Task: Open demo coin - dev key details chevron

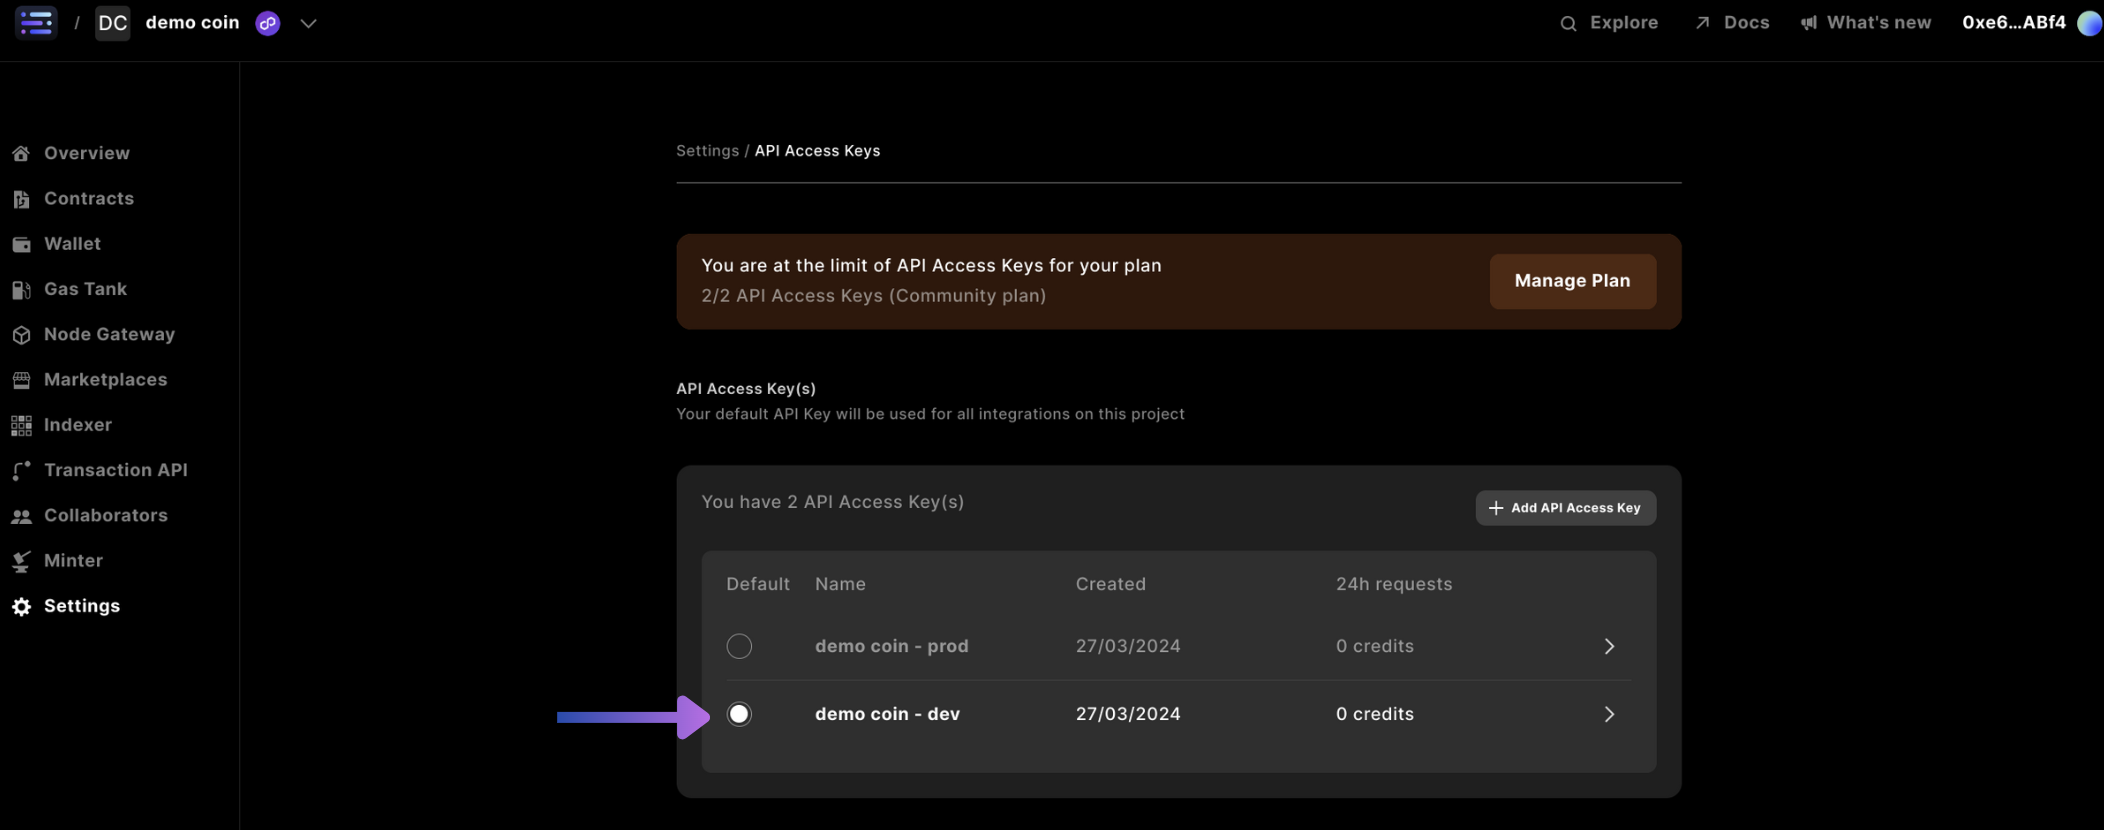Action: (1609, 714)
